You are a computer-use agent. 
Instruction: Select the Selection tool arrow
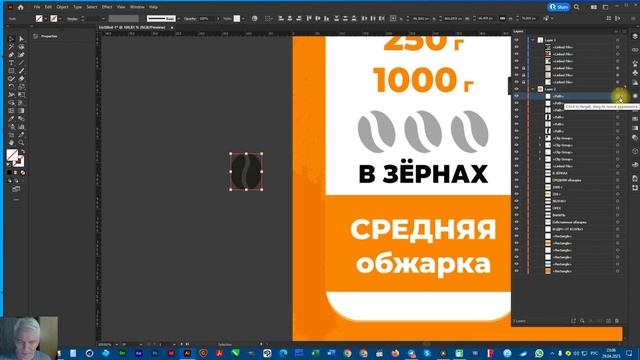tap(11, 39)
